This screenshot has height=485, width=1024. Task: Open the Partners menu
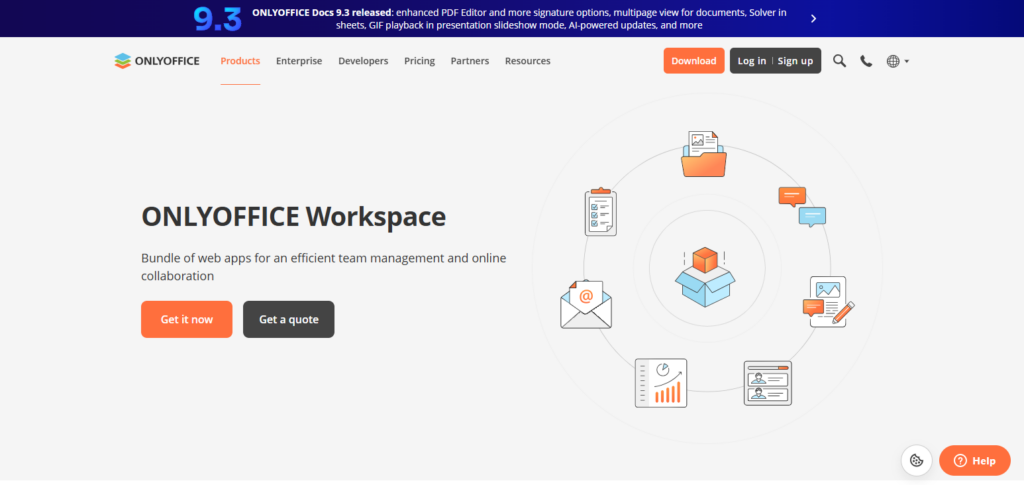click(470, 61)
